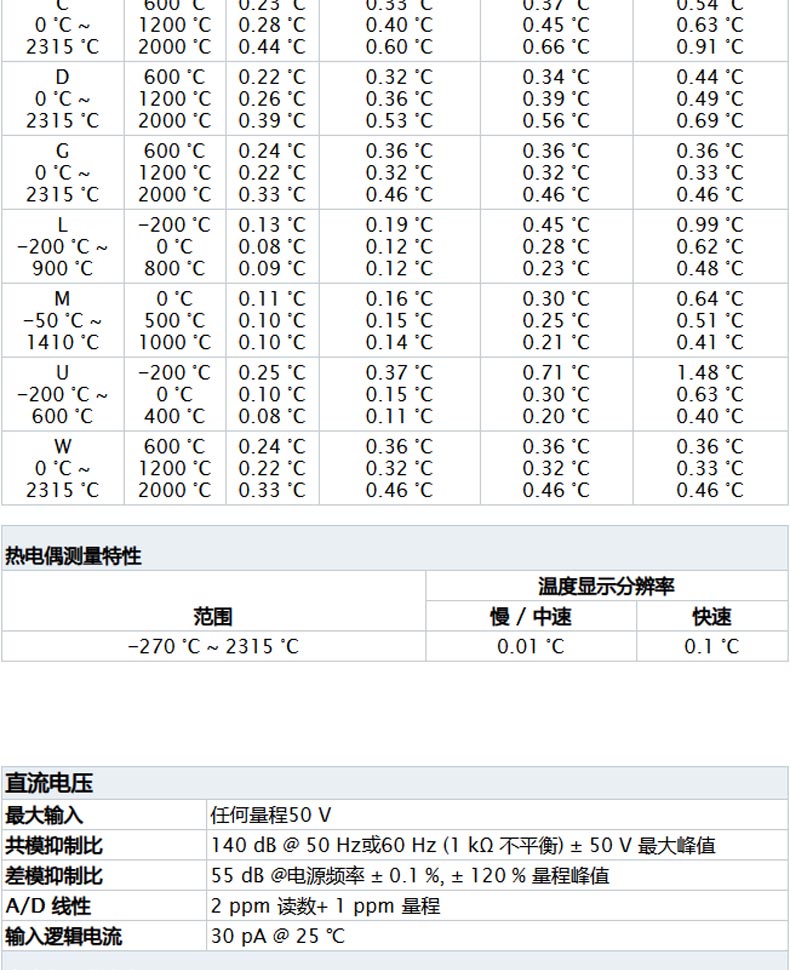
Task: Select the 30 pA @ 25 ℃ value
Action: (x=277, y=936)
